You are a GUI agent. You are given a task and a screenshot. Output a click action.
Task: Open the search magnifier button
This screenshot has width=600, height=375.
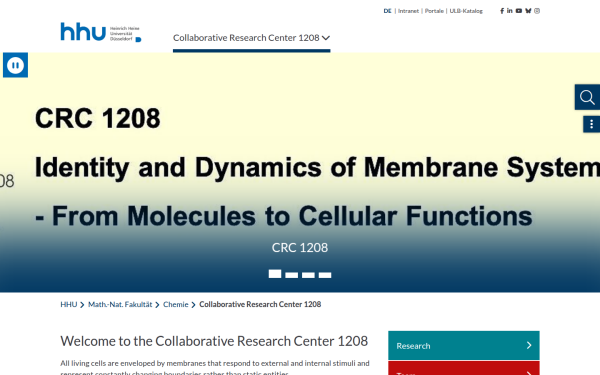click(x=587, y=97)
